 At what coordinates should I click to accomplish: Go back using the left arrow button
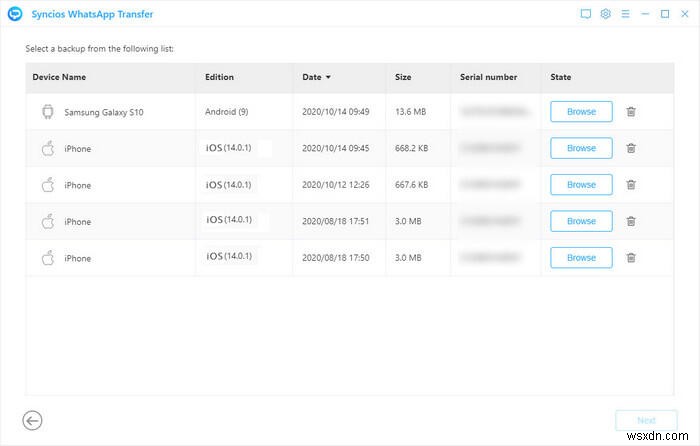[x=33, y=421]
